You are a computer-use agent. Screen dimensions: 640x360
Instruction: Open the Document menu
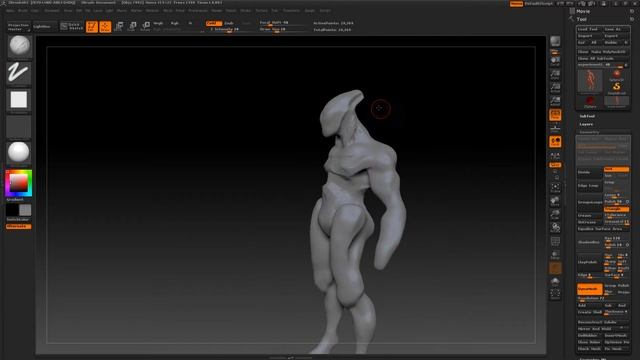[x=52, y=11]
